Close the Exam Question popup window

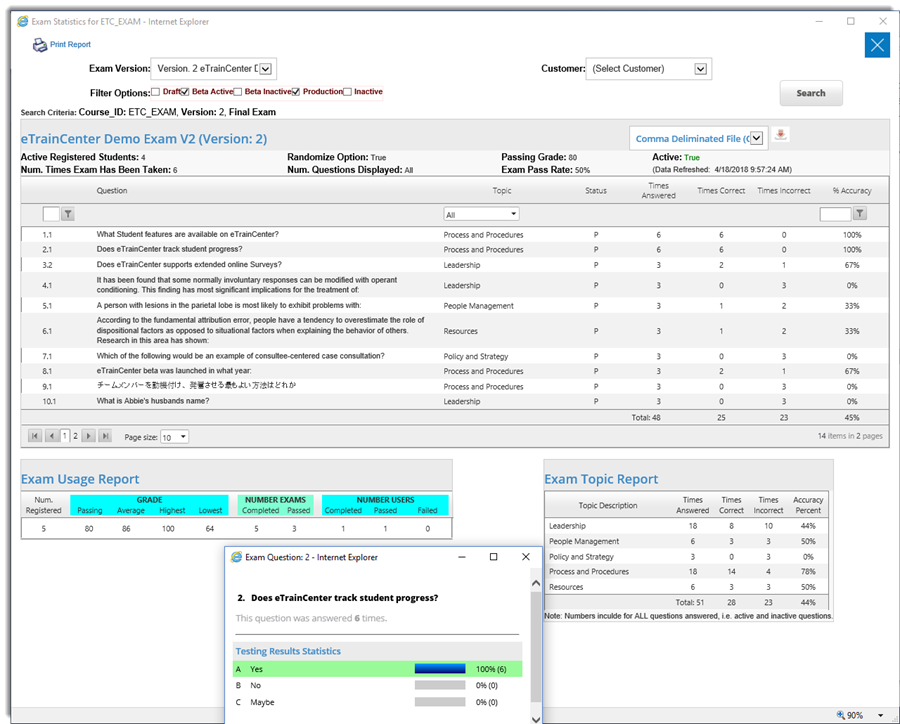pyautogui.click(x=525, y=557)
